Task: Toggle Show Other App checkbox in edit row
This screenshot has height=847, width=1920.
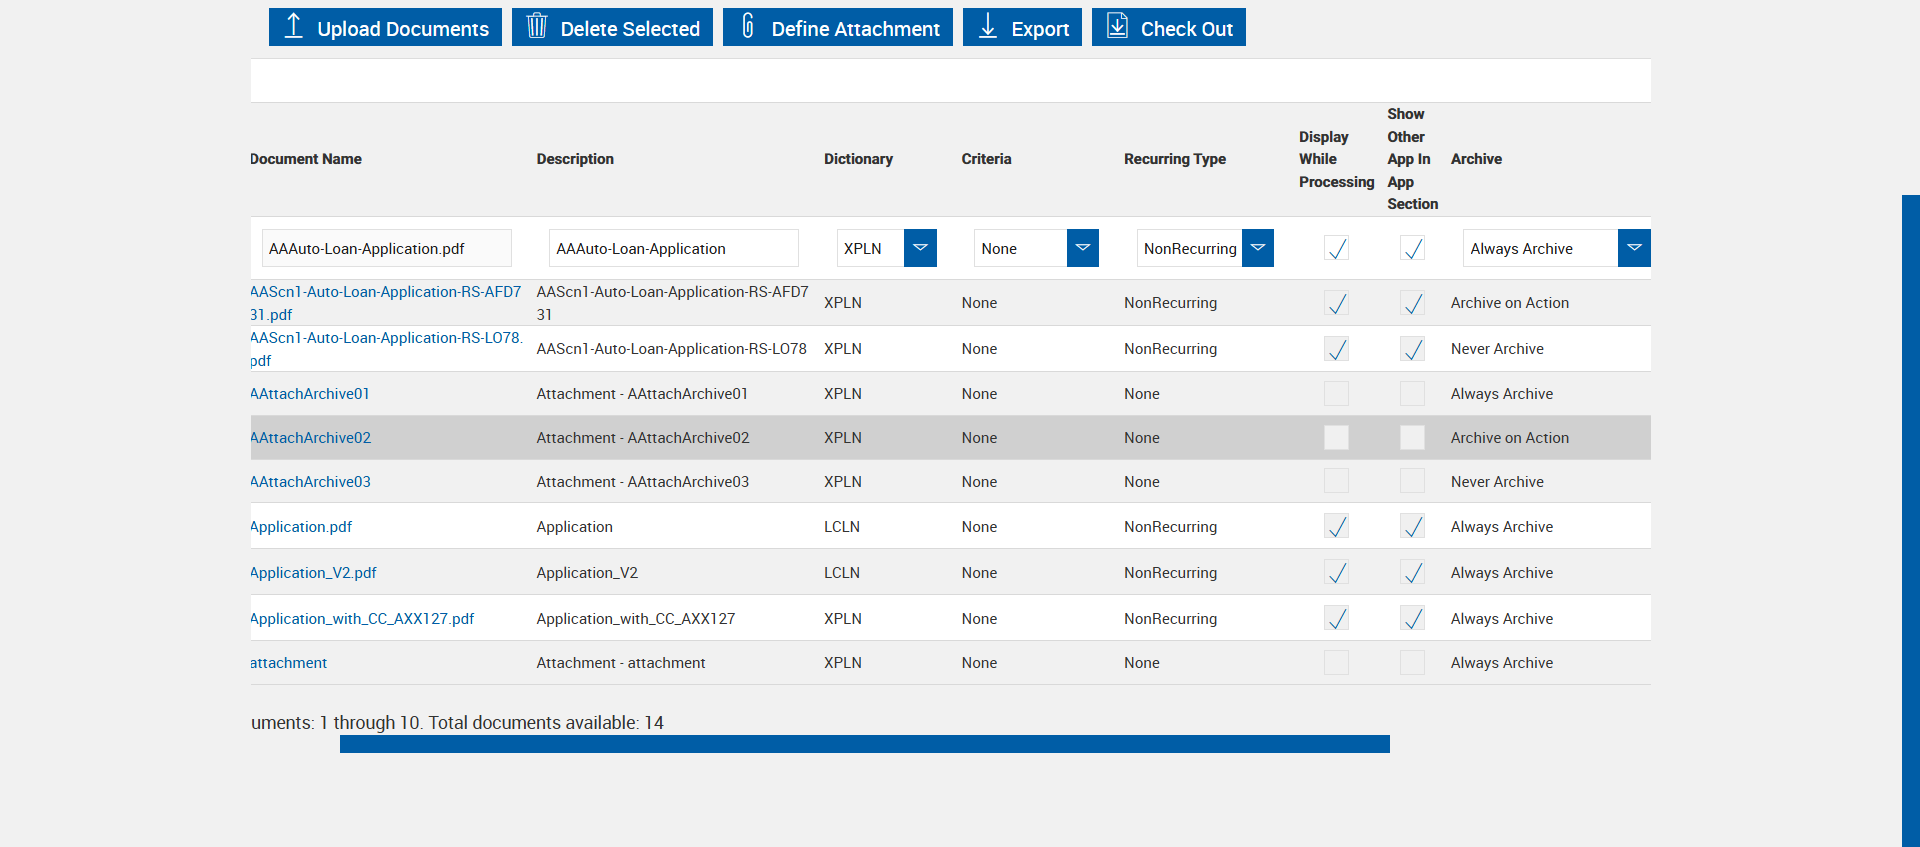Action: [1412, 248]
